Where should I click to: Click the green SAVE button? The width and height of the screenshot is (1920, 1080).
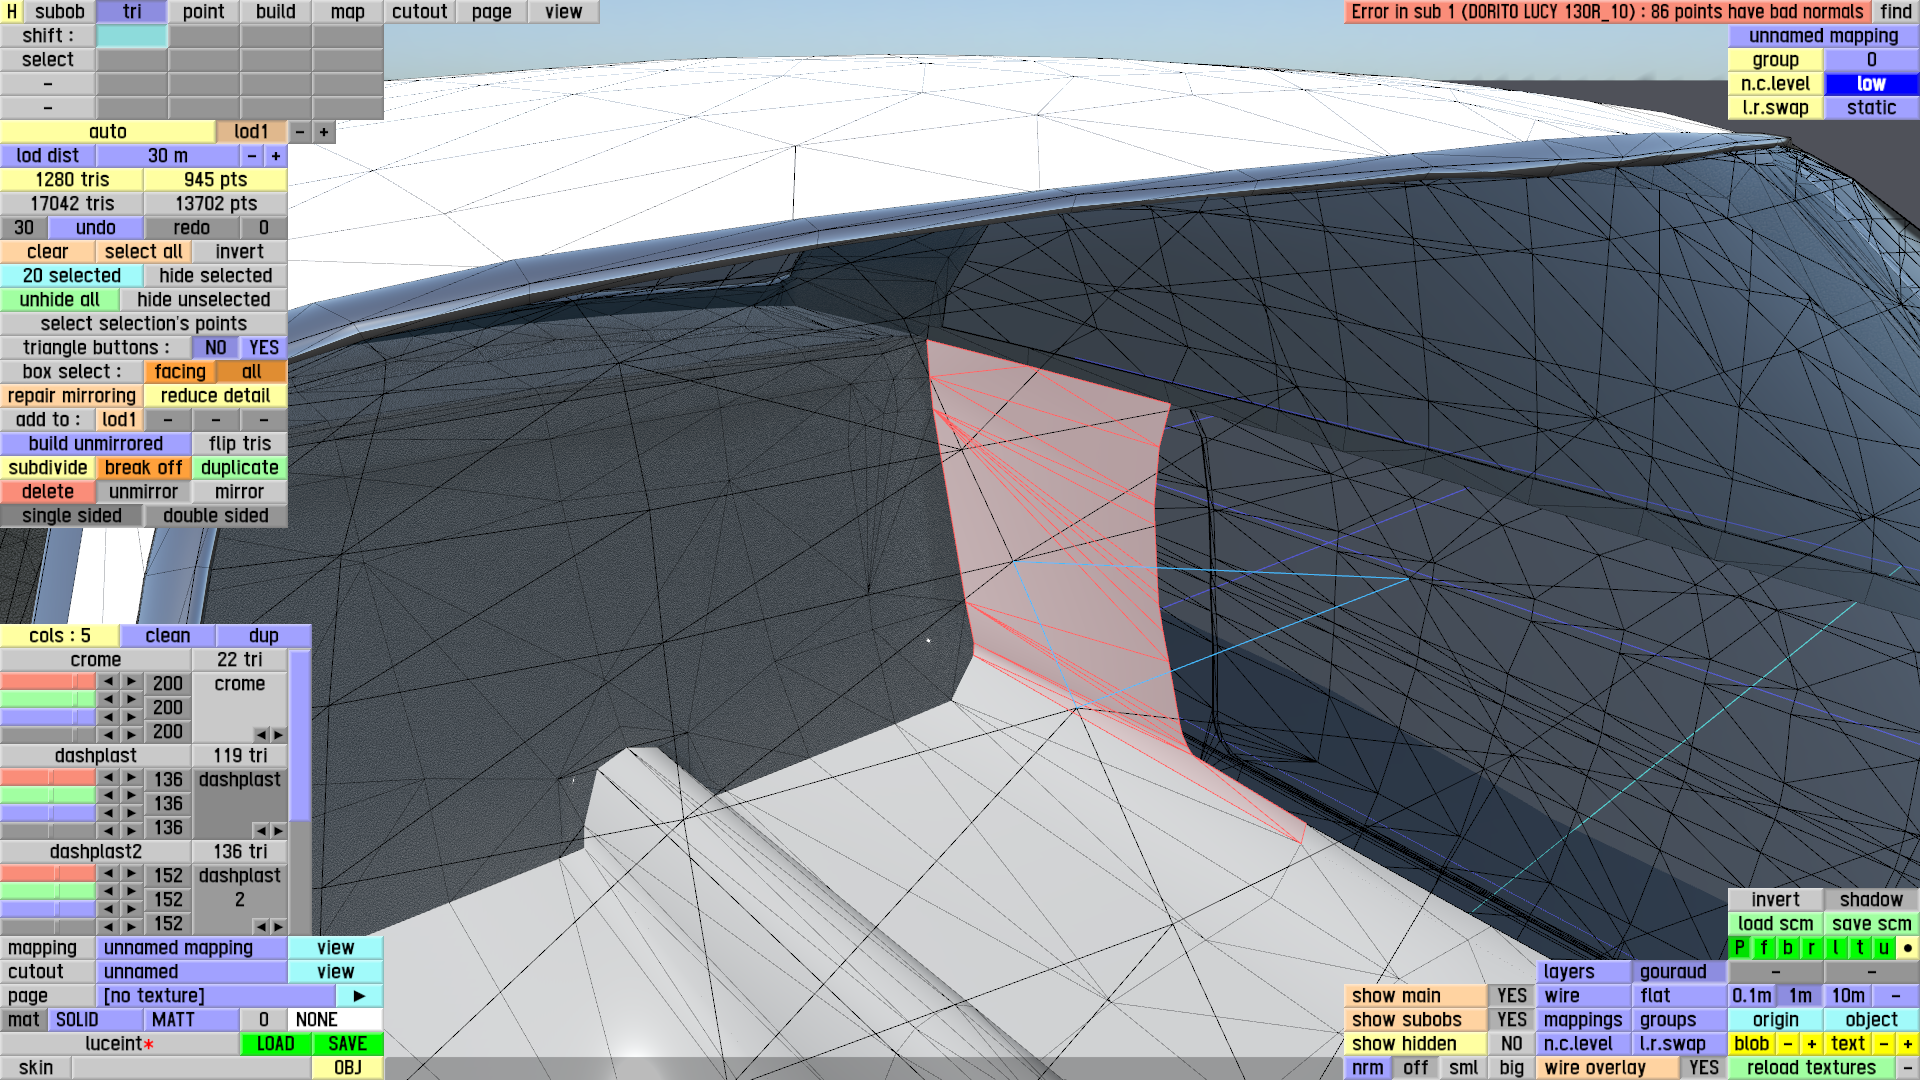tap(347, 1044)
